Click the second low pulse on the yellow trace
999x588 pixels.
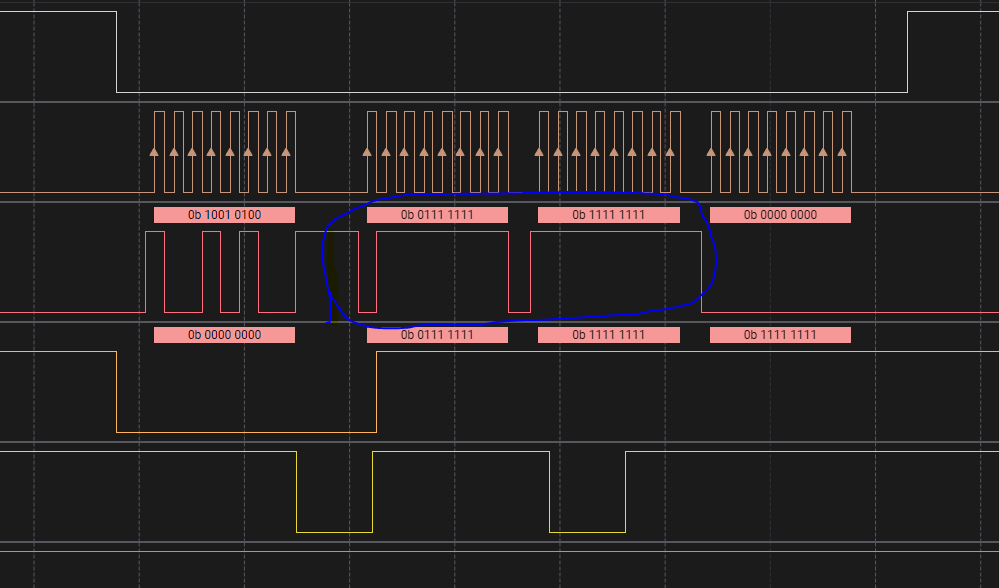click(x=587, y=492)
